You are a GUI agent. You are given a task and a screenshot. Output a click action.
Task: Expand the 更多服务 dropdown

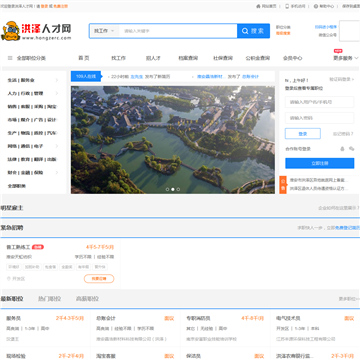(x=346, y=58)
